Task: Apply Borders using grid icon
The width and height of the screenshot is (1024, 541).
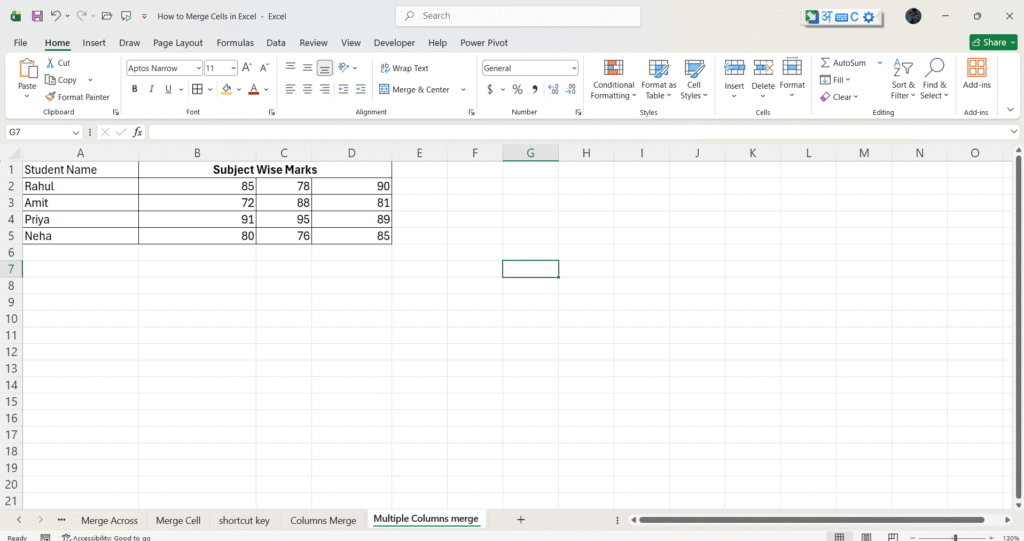Action: point(197,89)
